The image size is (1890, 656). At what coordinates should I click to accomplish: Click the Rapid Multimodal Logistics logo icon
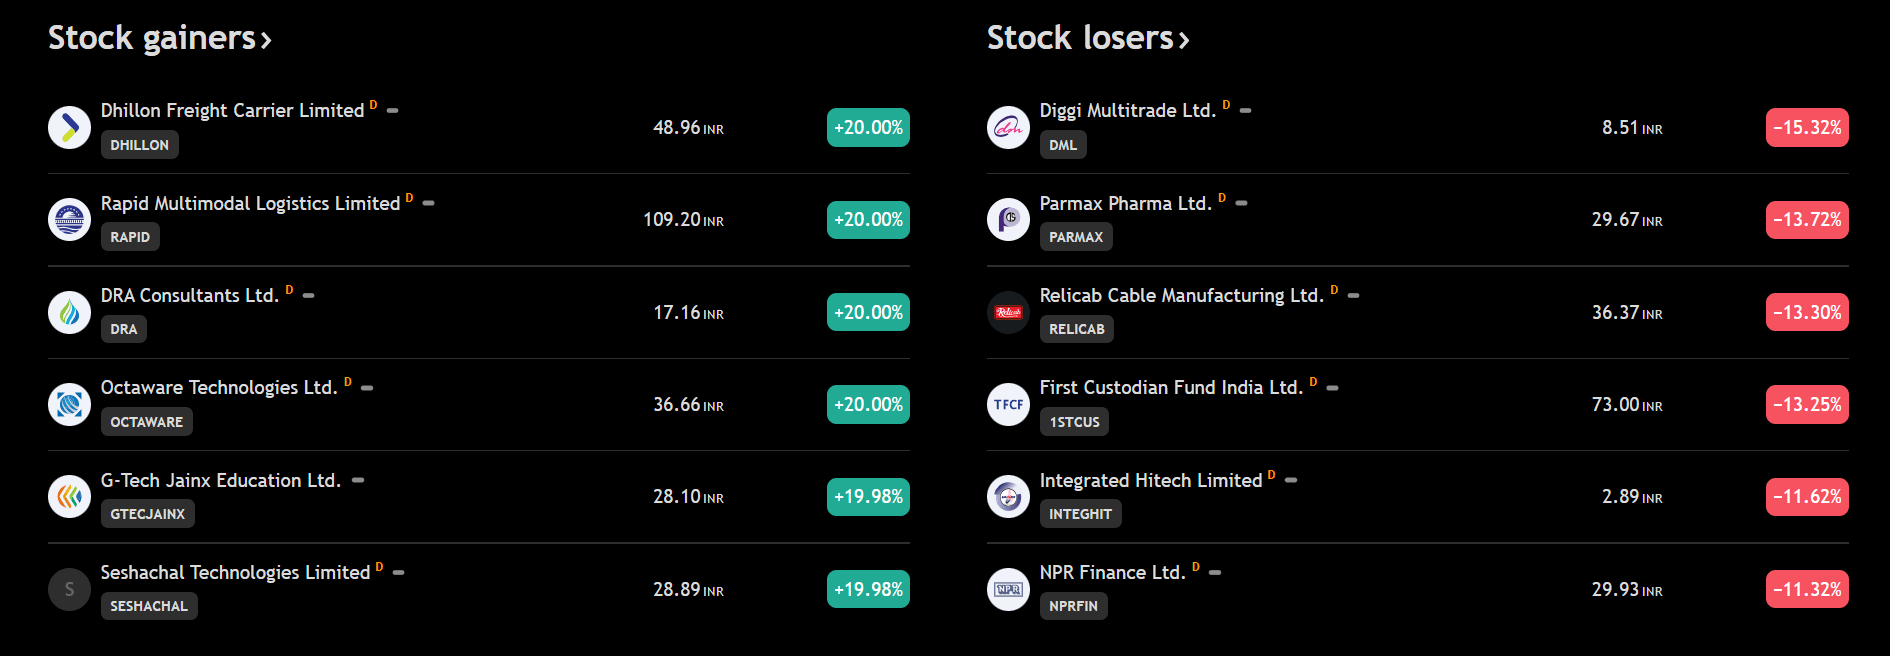(x=69, y=219)
